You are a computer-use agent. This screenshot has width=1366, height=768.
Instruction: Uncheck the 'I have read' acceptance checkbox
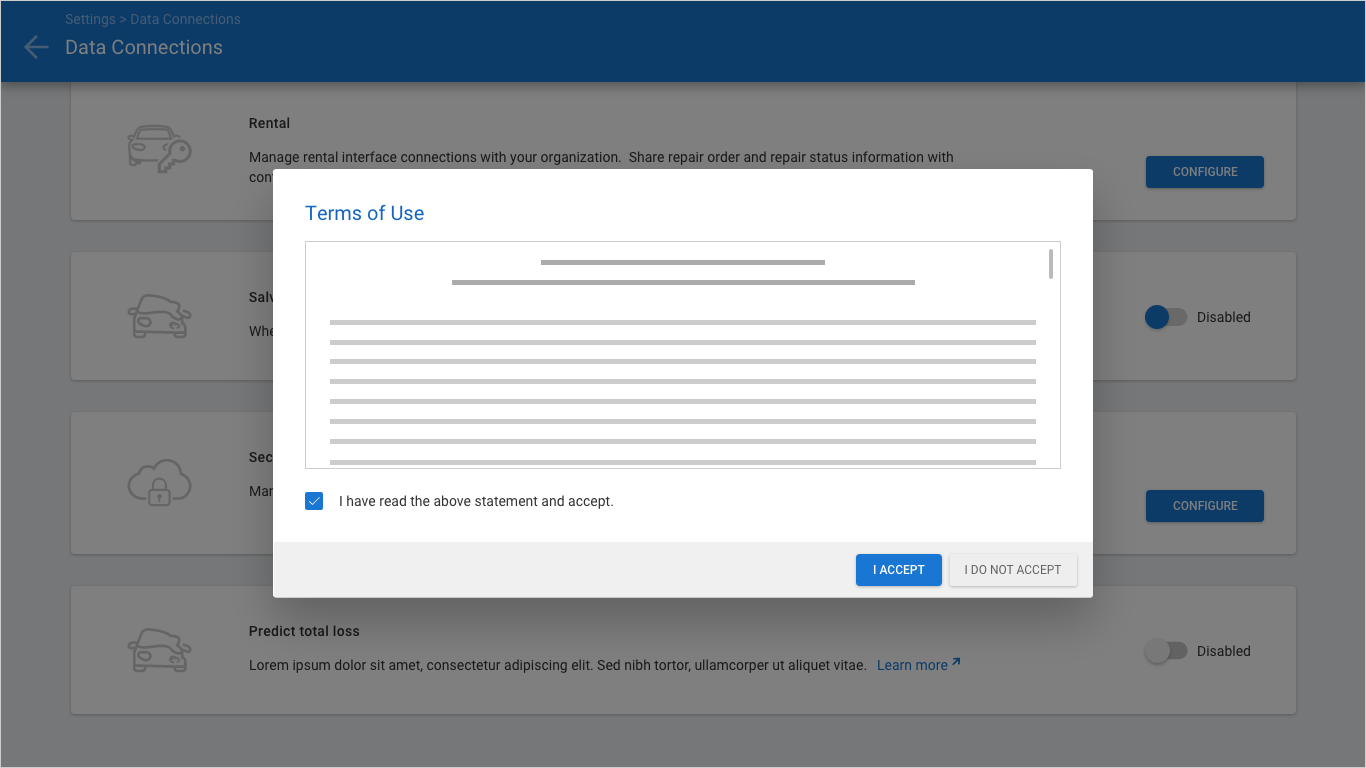tap(314, 501)
